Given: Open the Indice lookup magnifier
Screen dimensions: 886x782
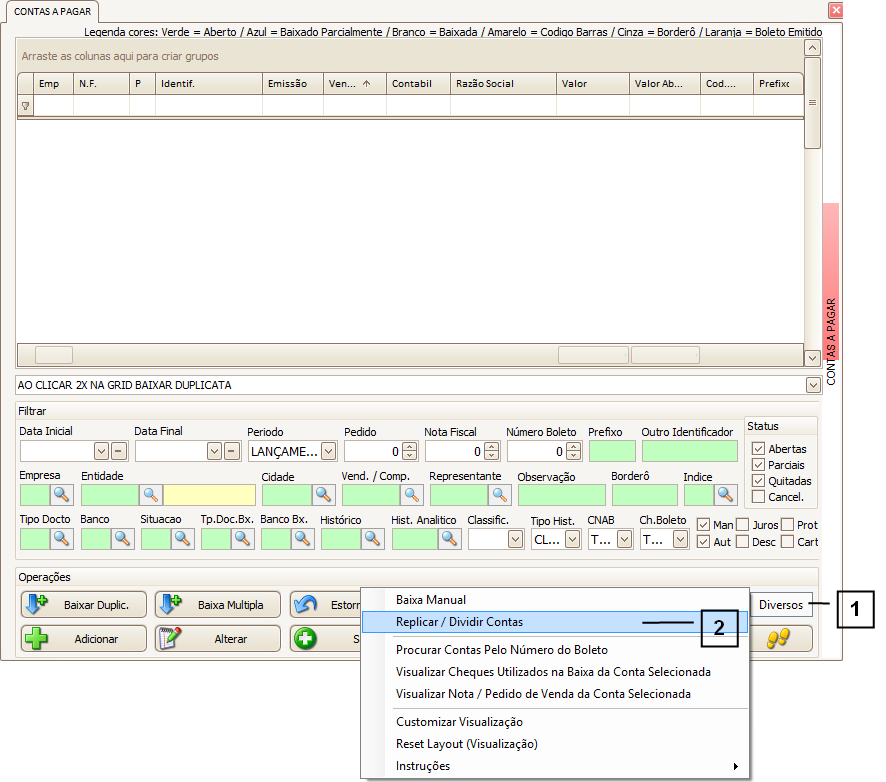Looking at the screenshot, I should (726, 494).
